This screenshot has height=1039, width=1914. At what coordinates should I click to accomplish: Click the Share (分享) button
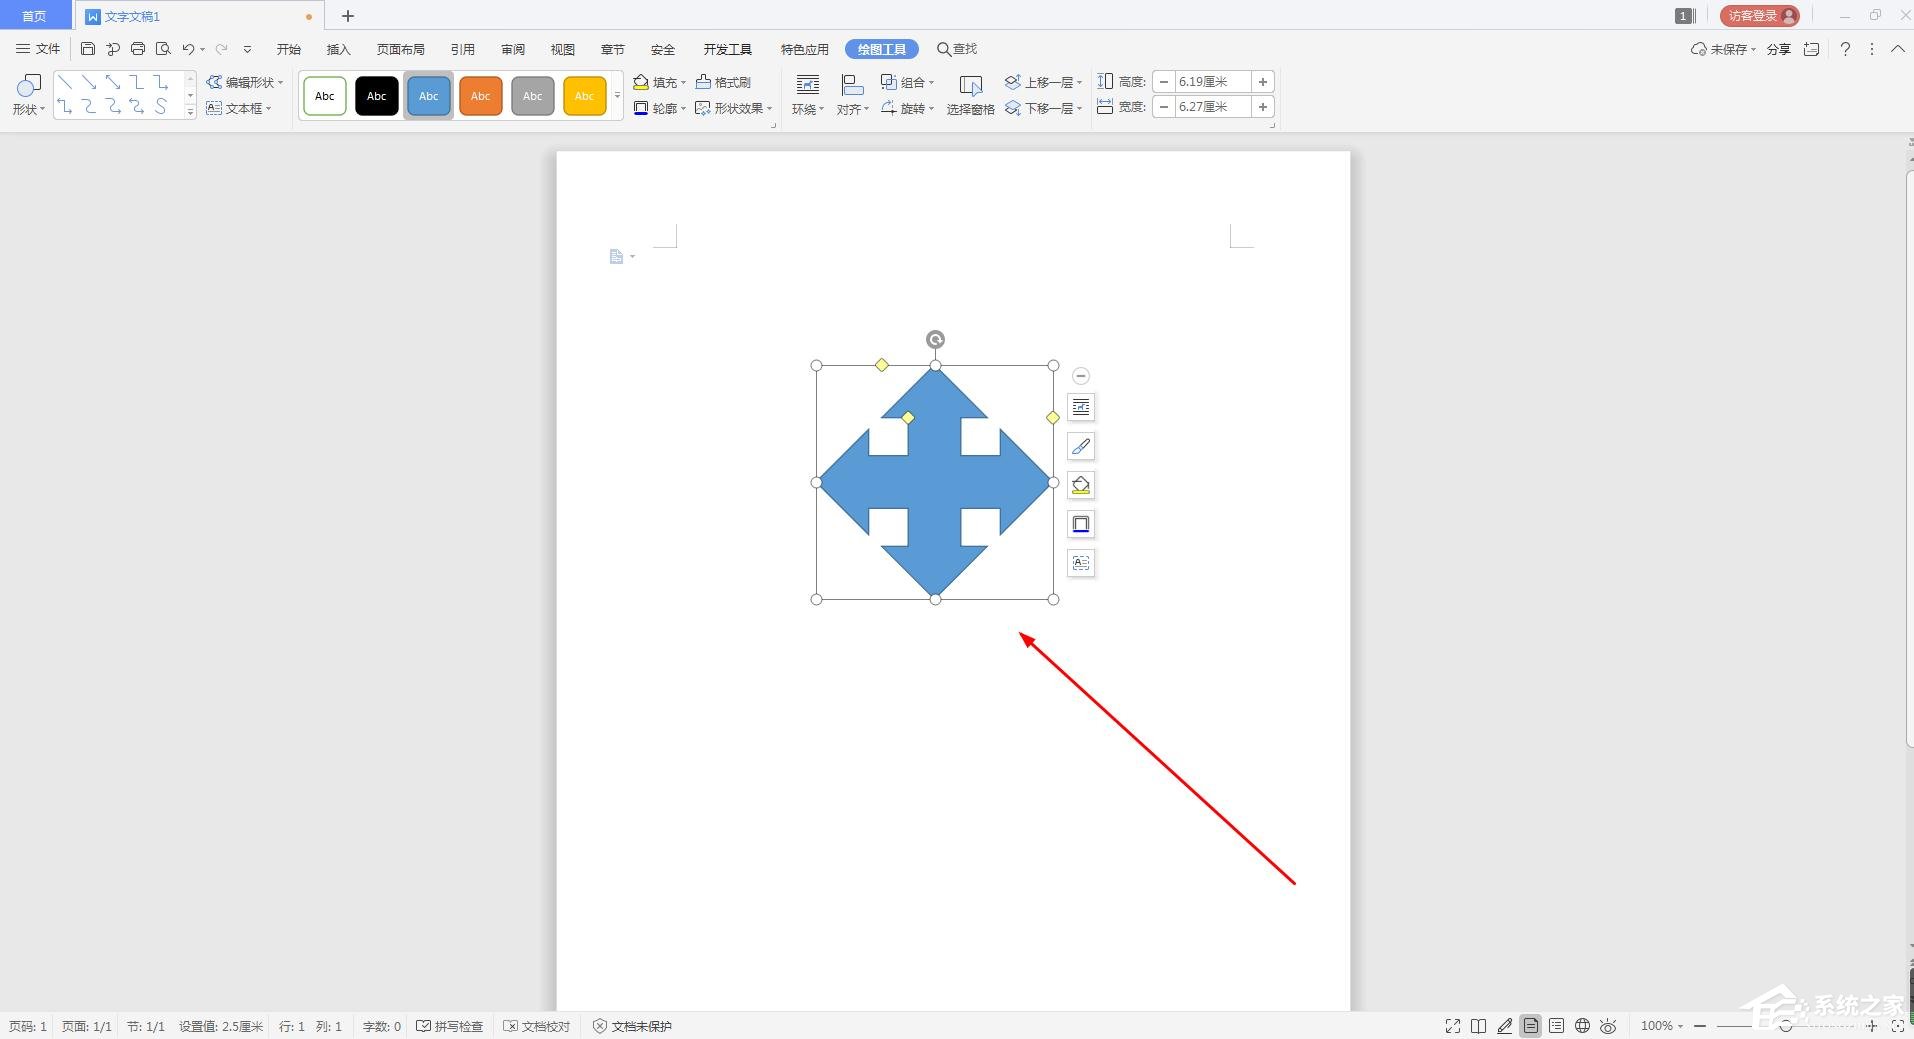1778,49
